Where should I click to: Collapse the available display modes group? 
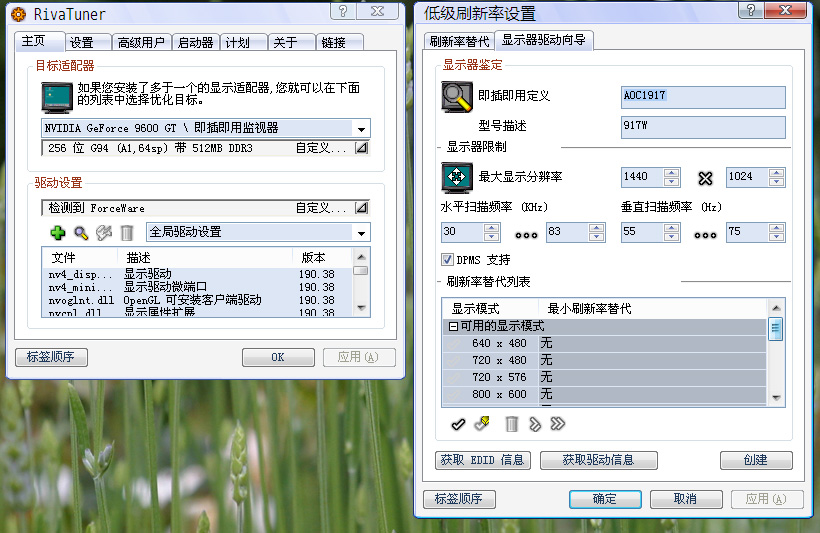click(453, 326)
